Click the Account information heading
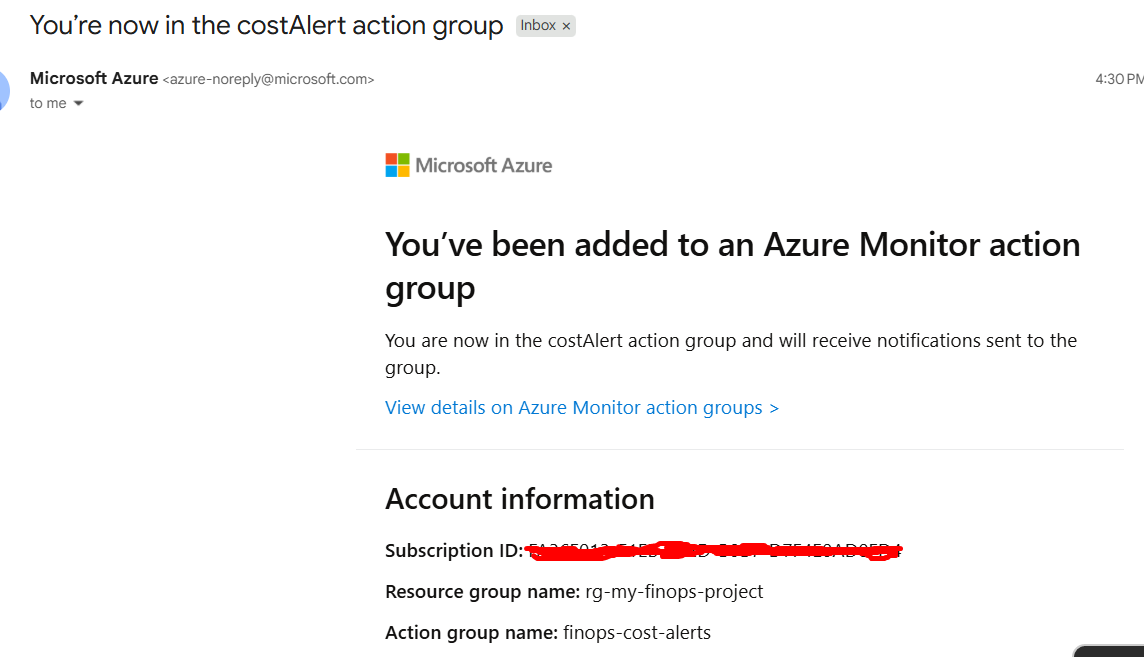 pyautogui.click(x=519, y=498)
